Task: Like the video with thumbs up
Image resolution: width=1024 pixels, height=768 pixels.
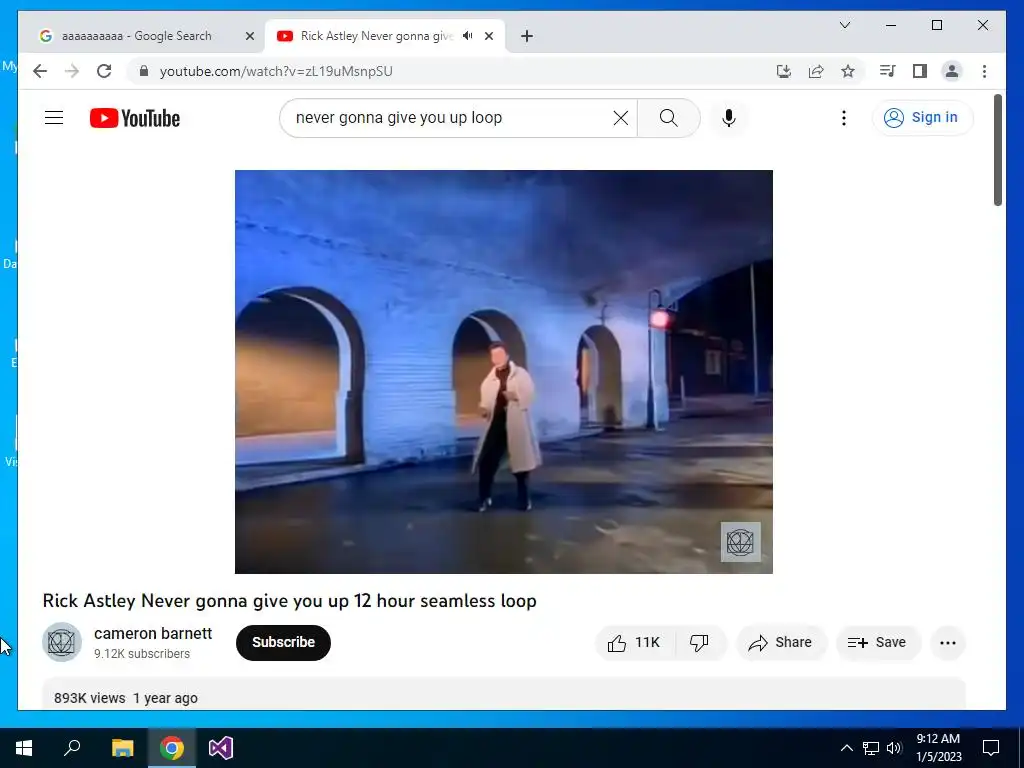Action: pos(634,643)
